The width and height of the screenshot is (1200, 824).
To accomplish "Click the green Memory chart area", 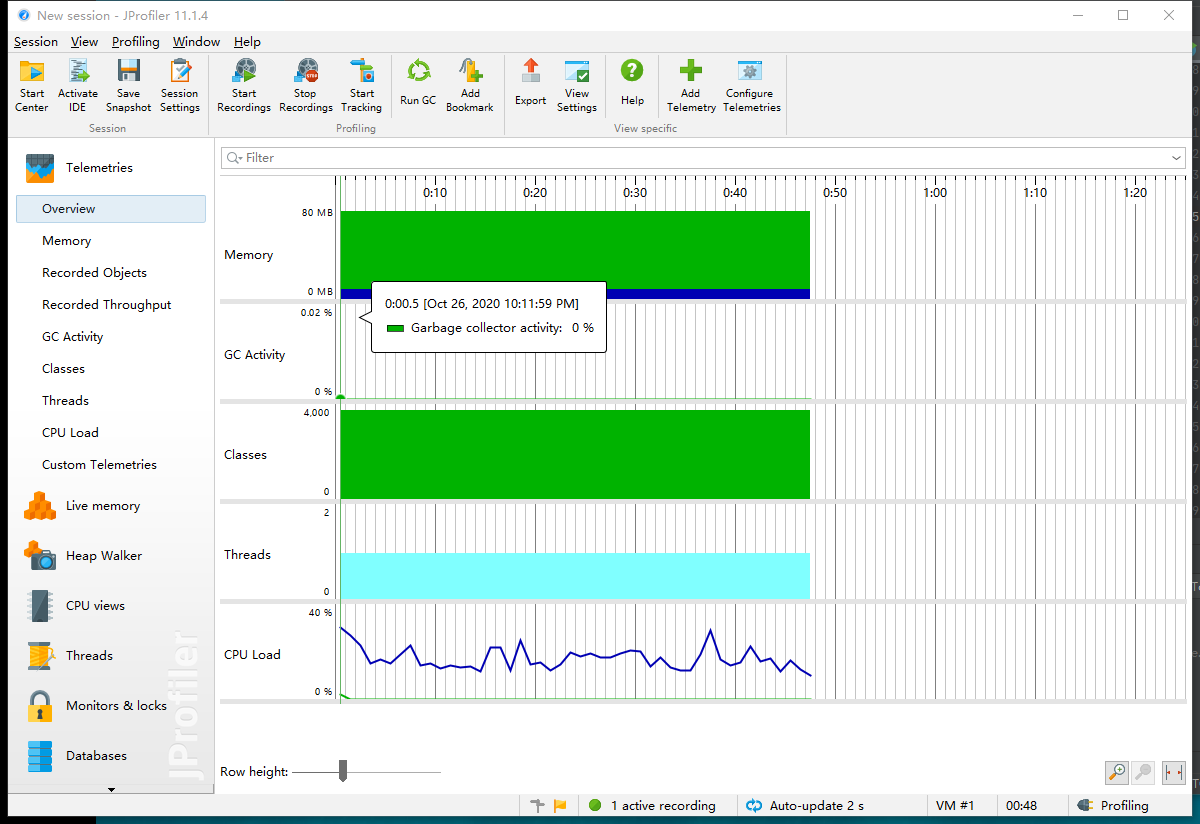I will coord(574,250).
